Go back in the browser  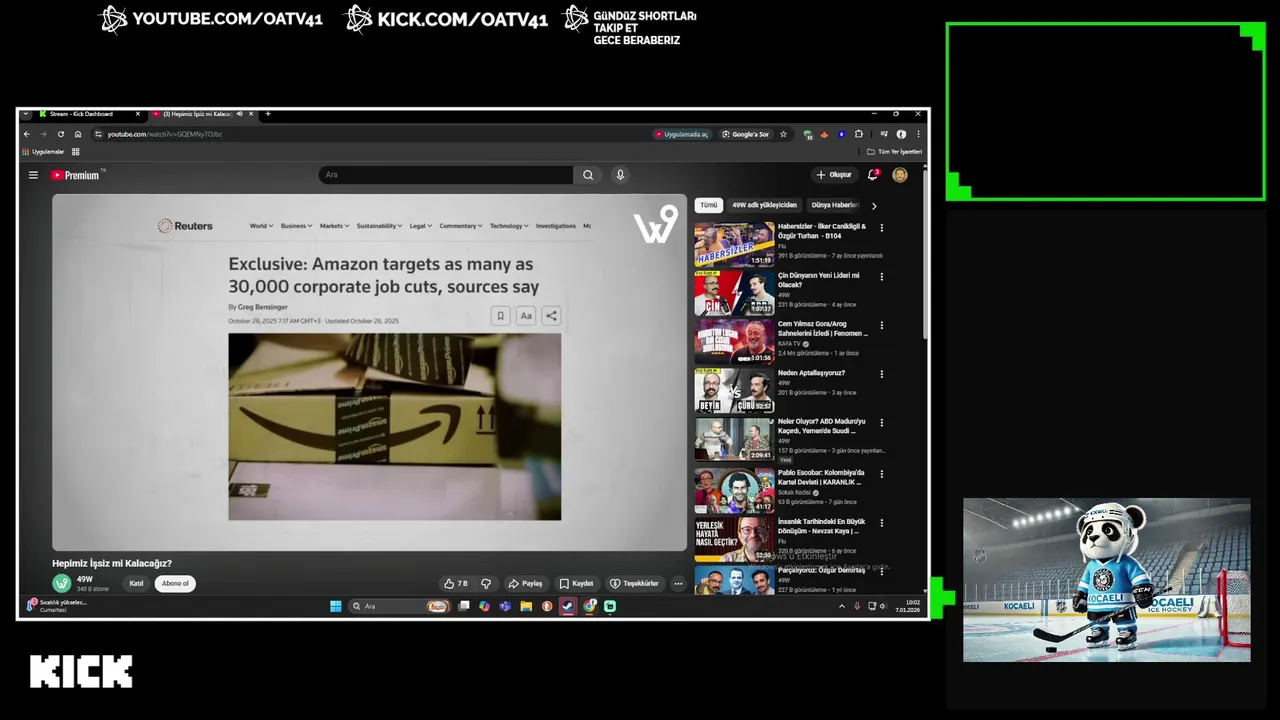27,134
